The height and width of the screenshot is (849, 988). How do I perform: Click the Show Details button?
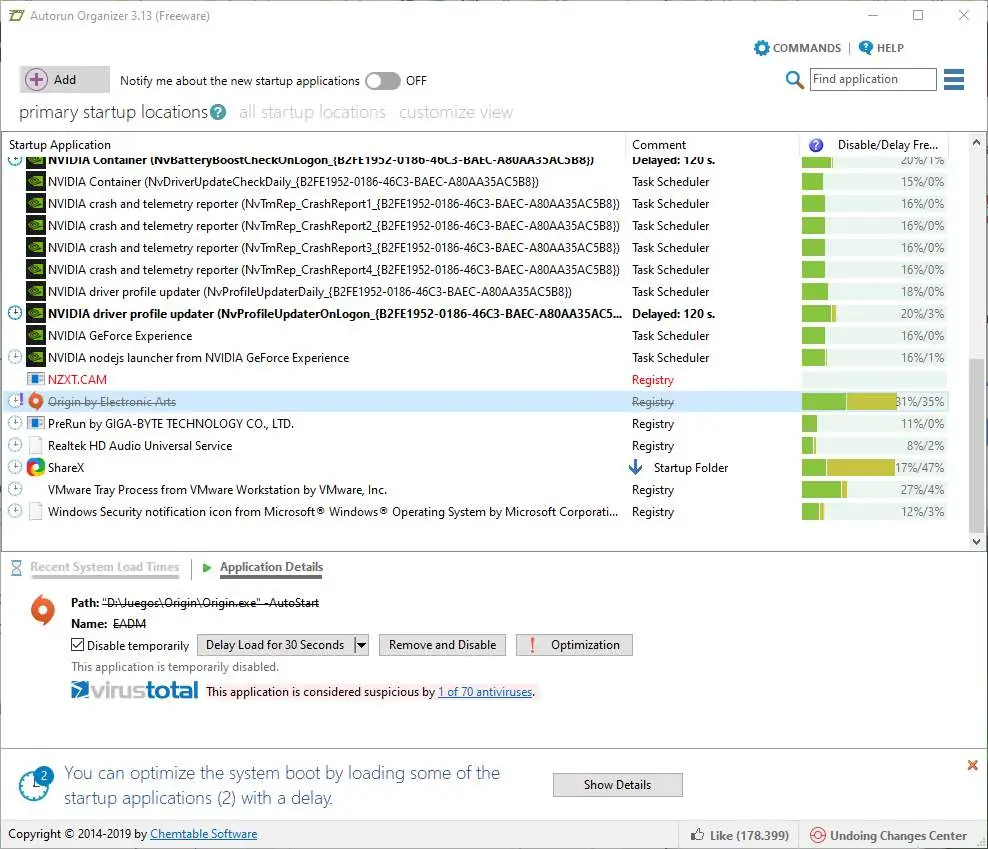click(618, 785)
